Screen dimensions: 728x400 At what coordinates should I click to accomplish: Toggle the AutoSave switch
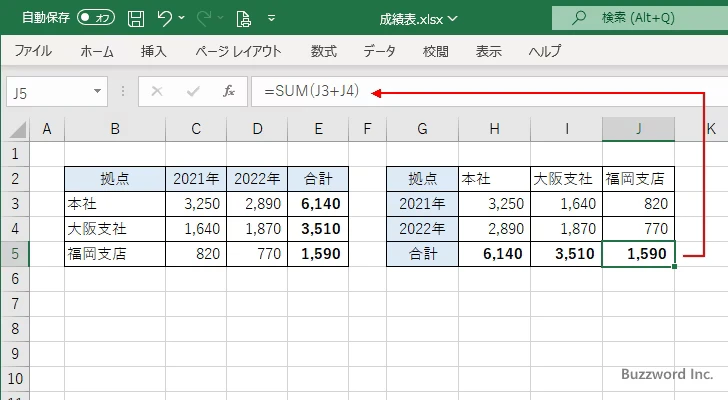click(x=96, y=18)
